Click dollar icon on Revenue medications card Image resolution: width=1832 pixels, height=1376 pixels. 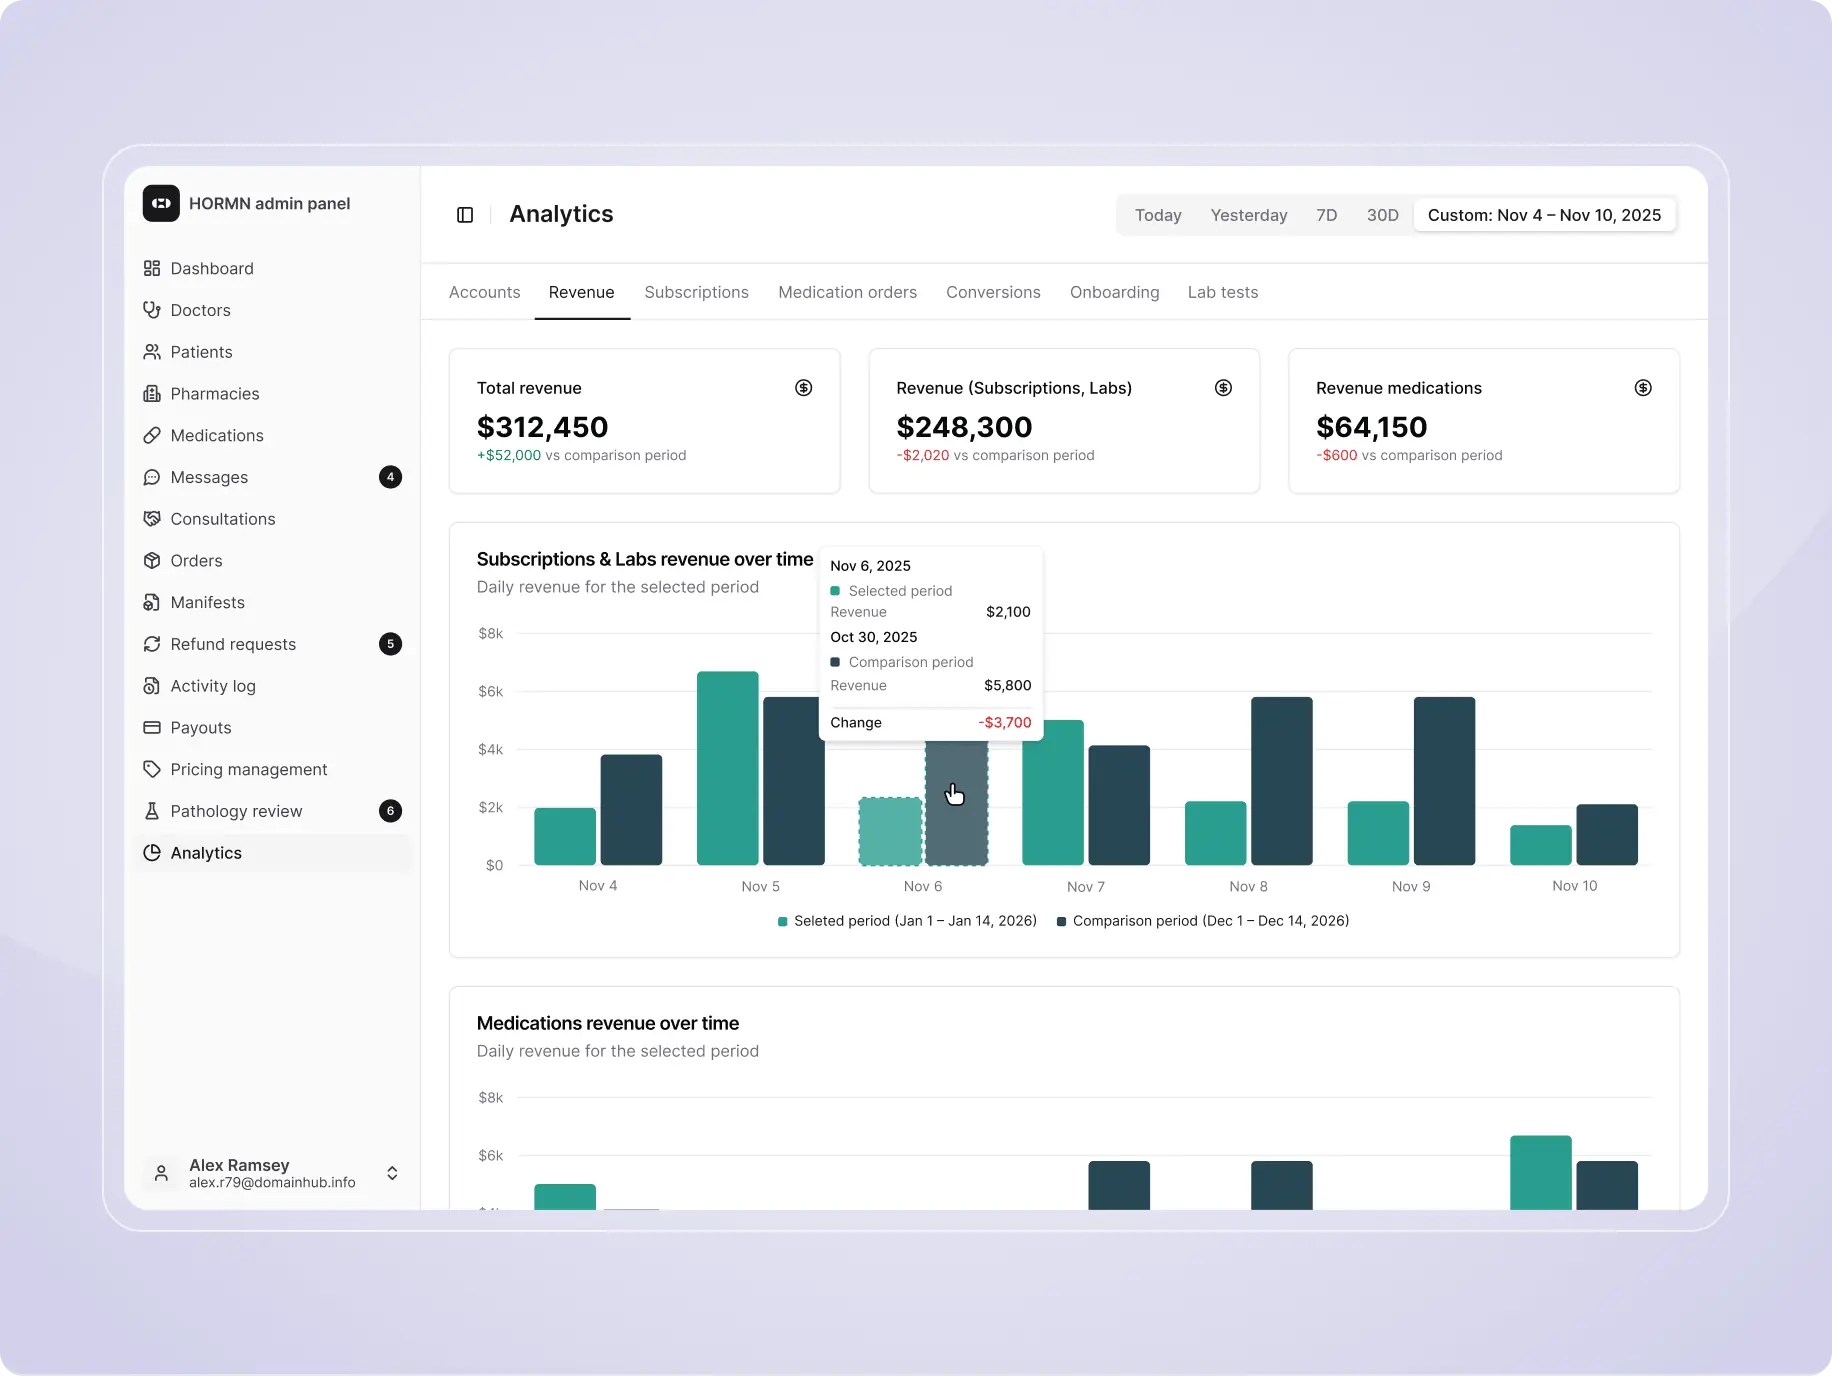pyautogui.click(x=1642, y=388)
